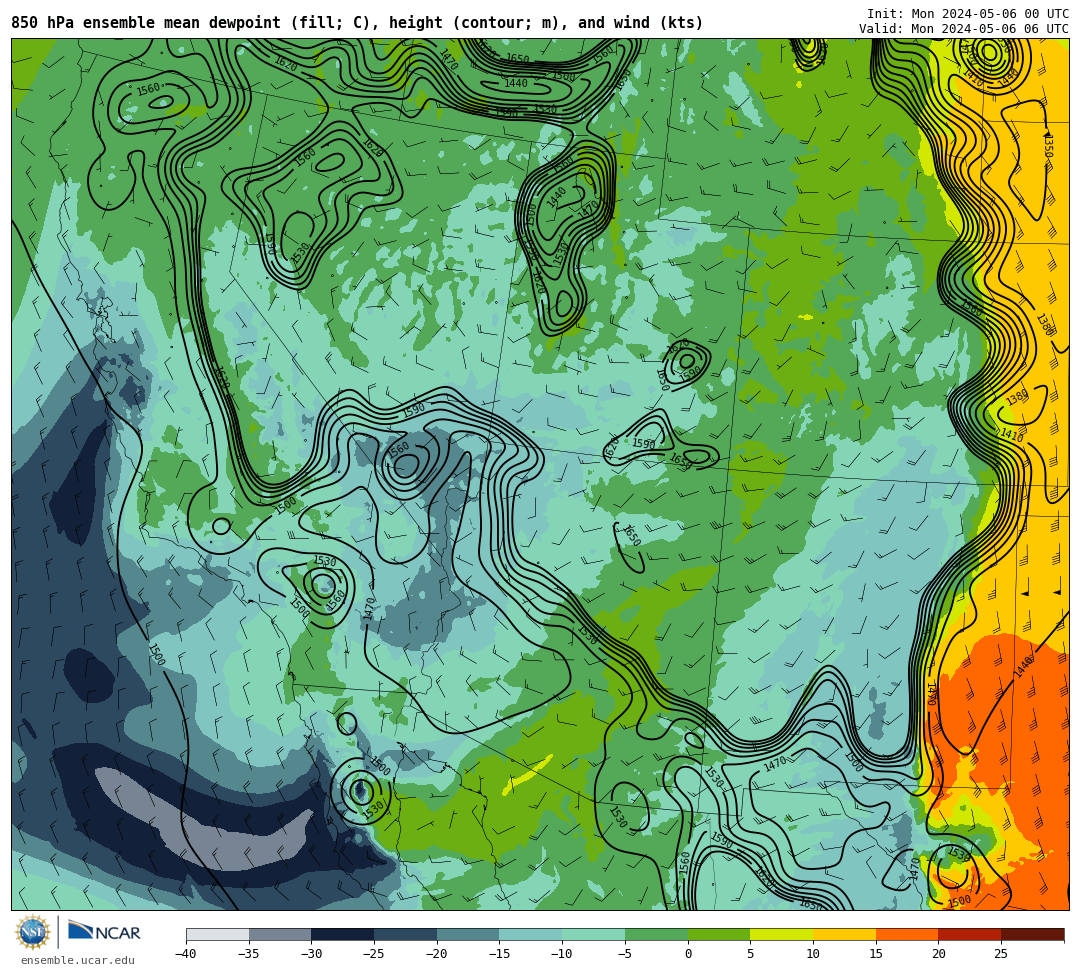Pick the -15 to -10 colorbar swatch
Image resolution: width=1080 pixels, height=973 pixels.
tap(531, 934)
